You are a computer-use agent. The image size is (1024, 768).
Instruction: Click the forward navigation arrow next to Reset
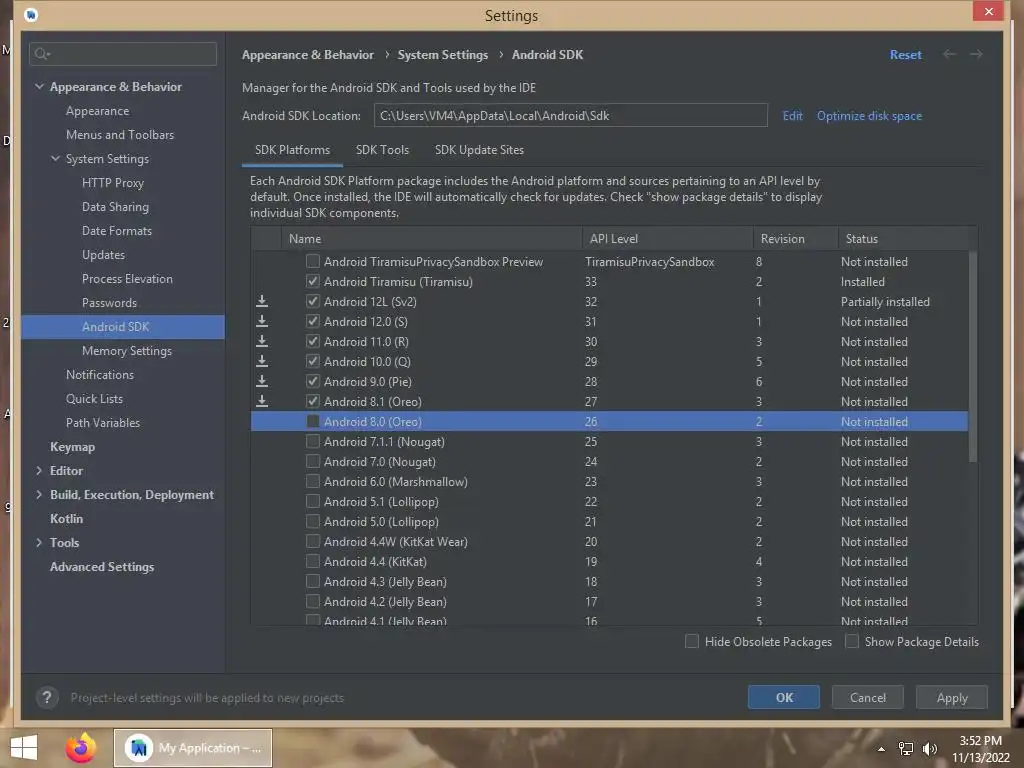[976, 54]
